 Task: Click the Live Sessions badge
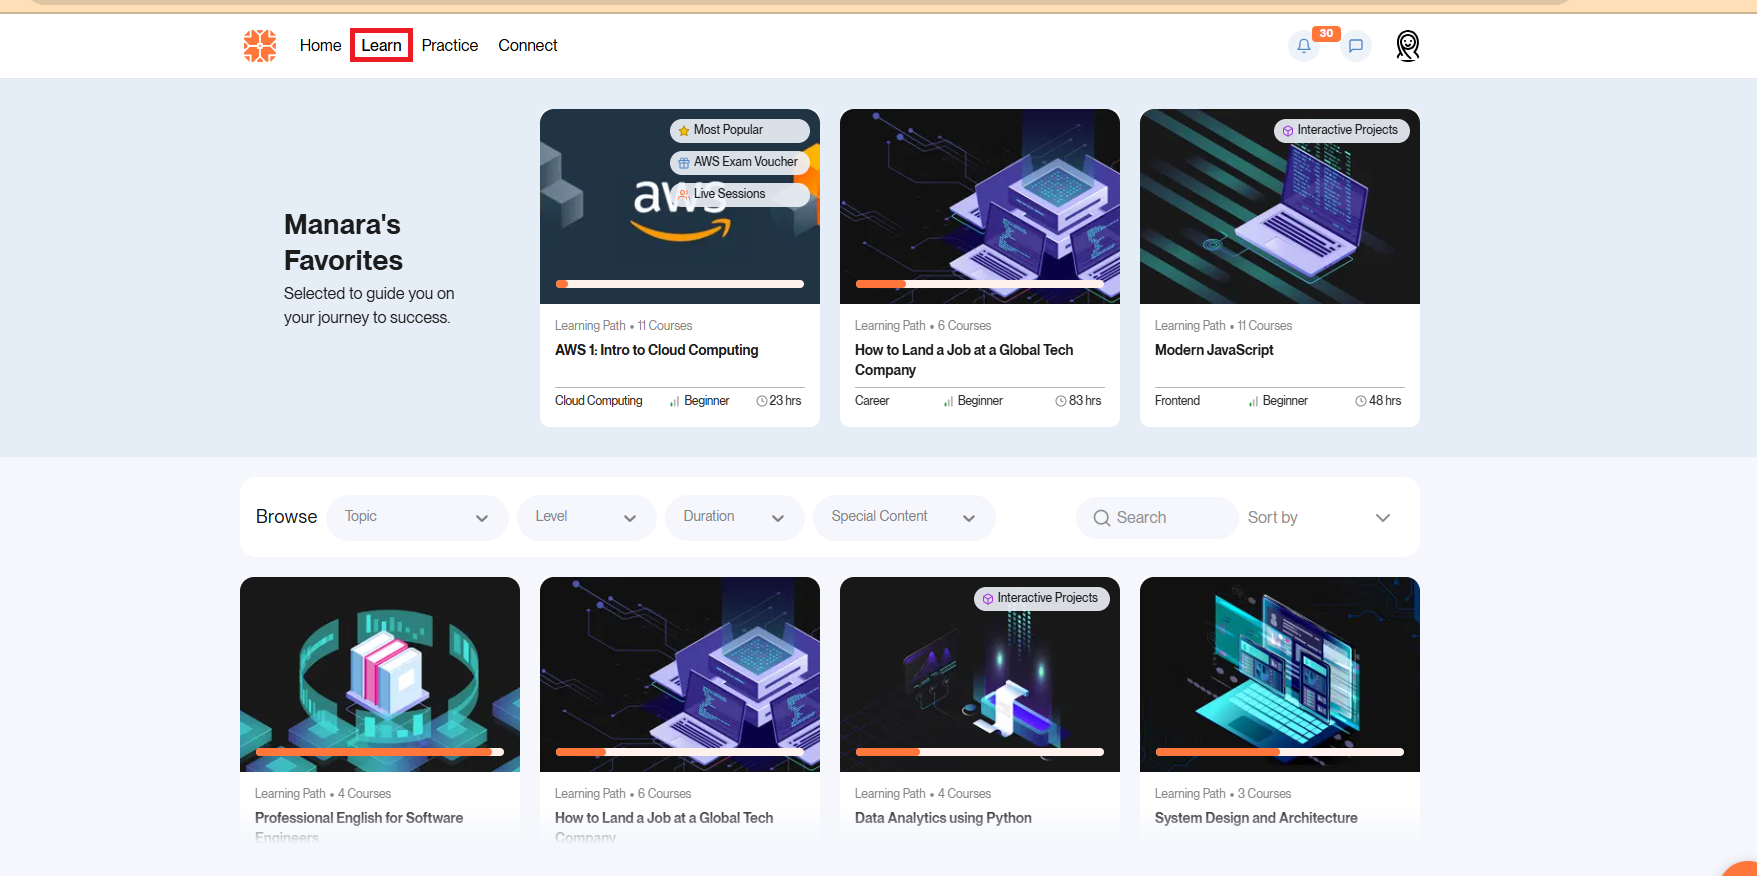740,194
